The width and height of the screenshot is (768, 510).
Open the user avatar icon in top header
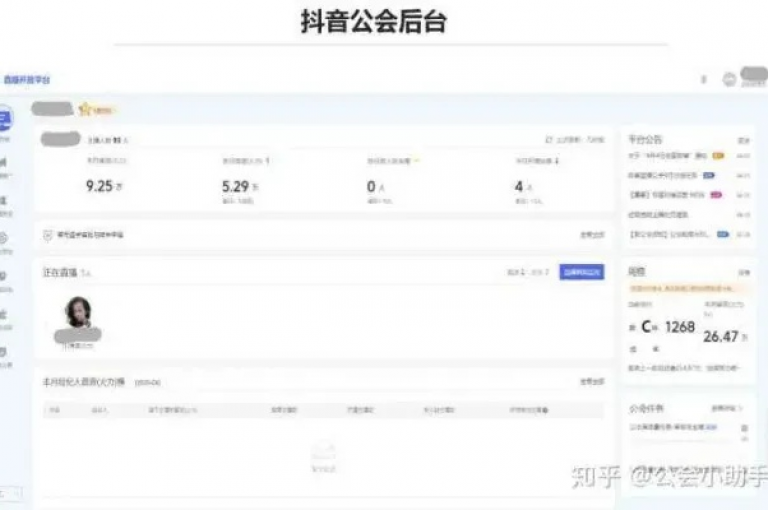729,79
